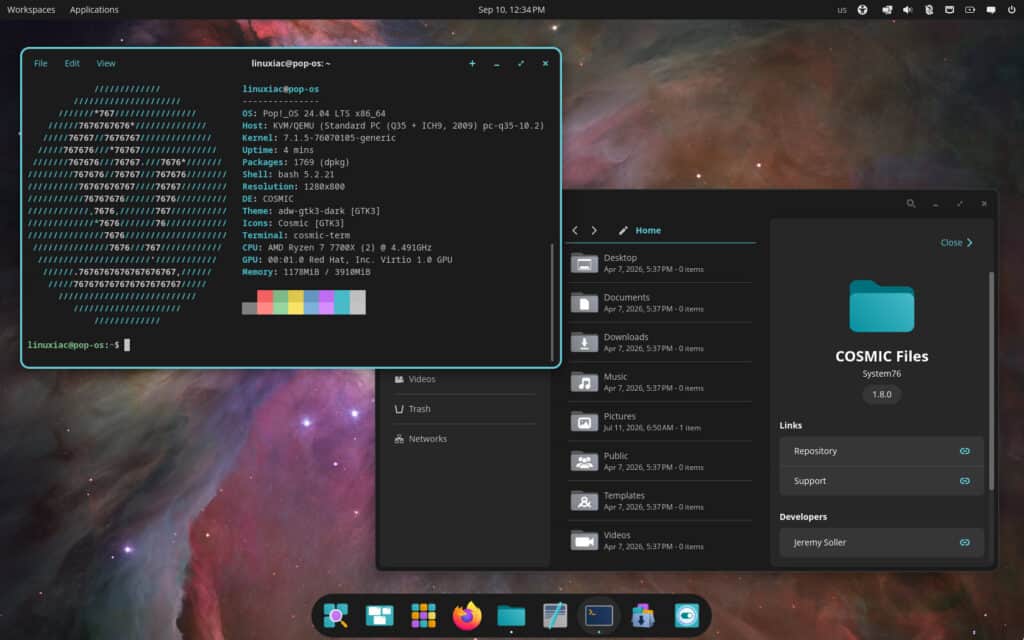Screen dimensions: 1024x640
Task: Open the Edit menu in terminal
Action: click(72, 63)
